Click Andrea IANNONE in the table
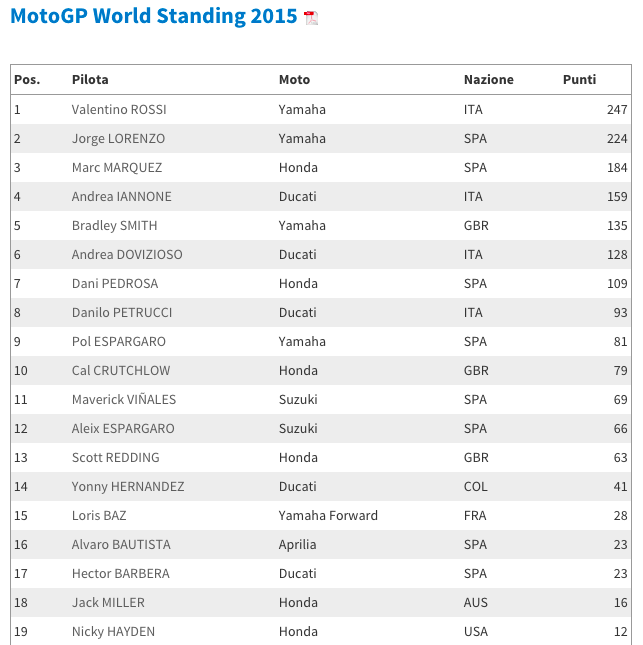Image resolution: width=643 pixels, height=645 pixels. pos(121,197)
